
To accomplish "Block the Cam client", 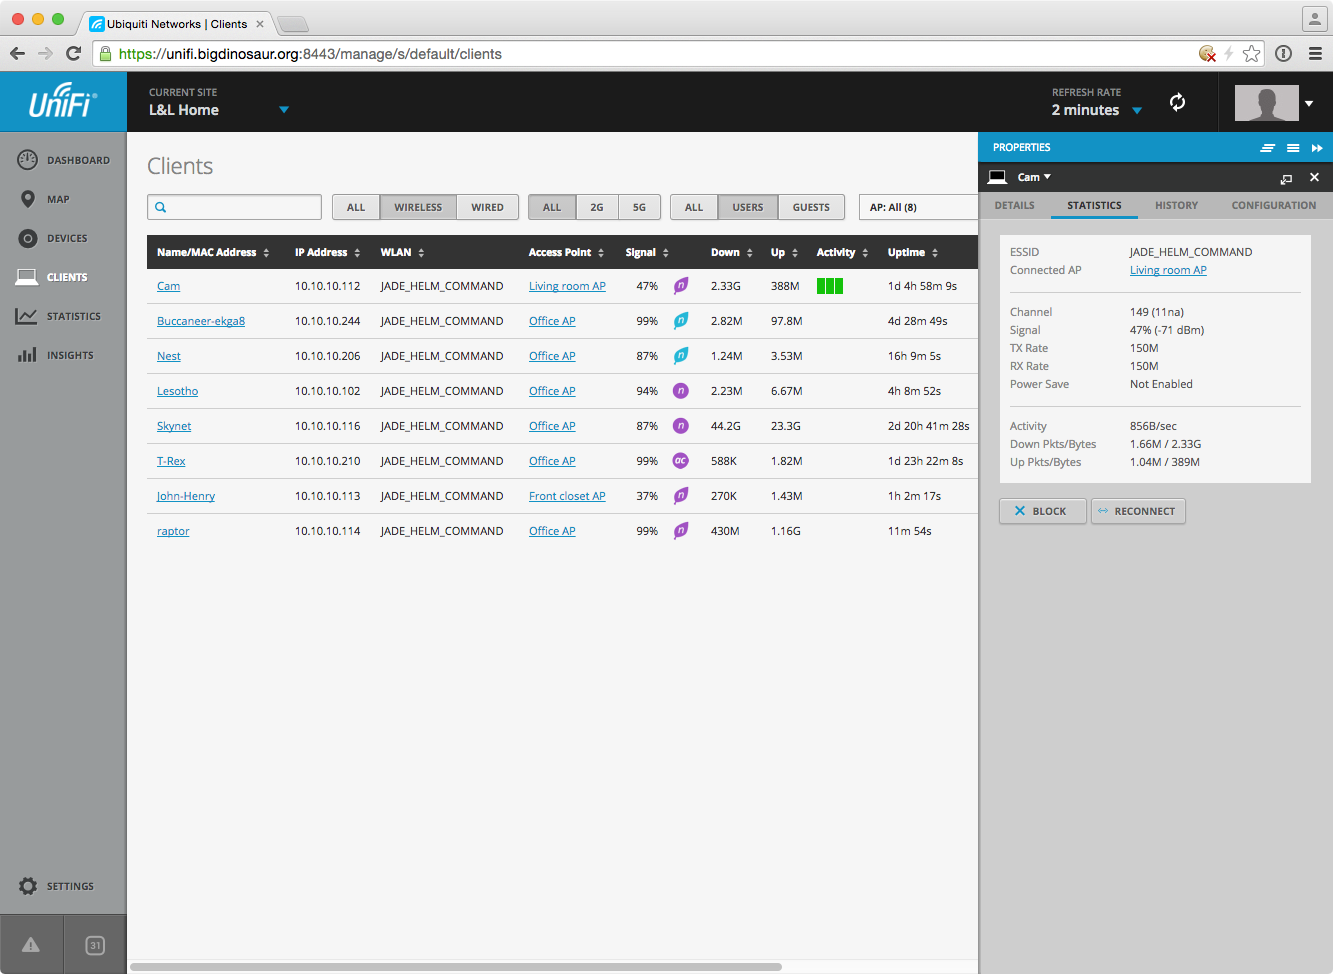I will click(x=1041, y=511).
